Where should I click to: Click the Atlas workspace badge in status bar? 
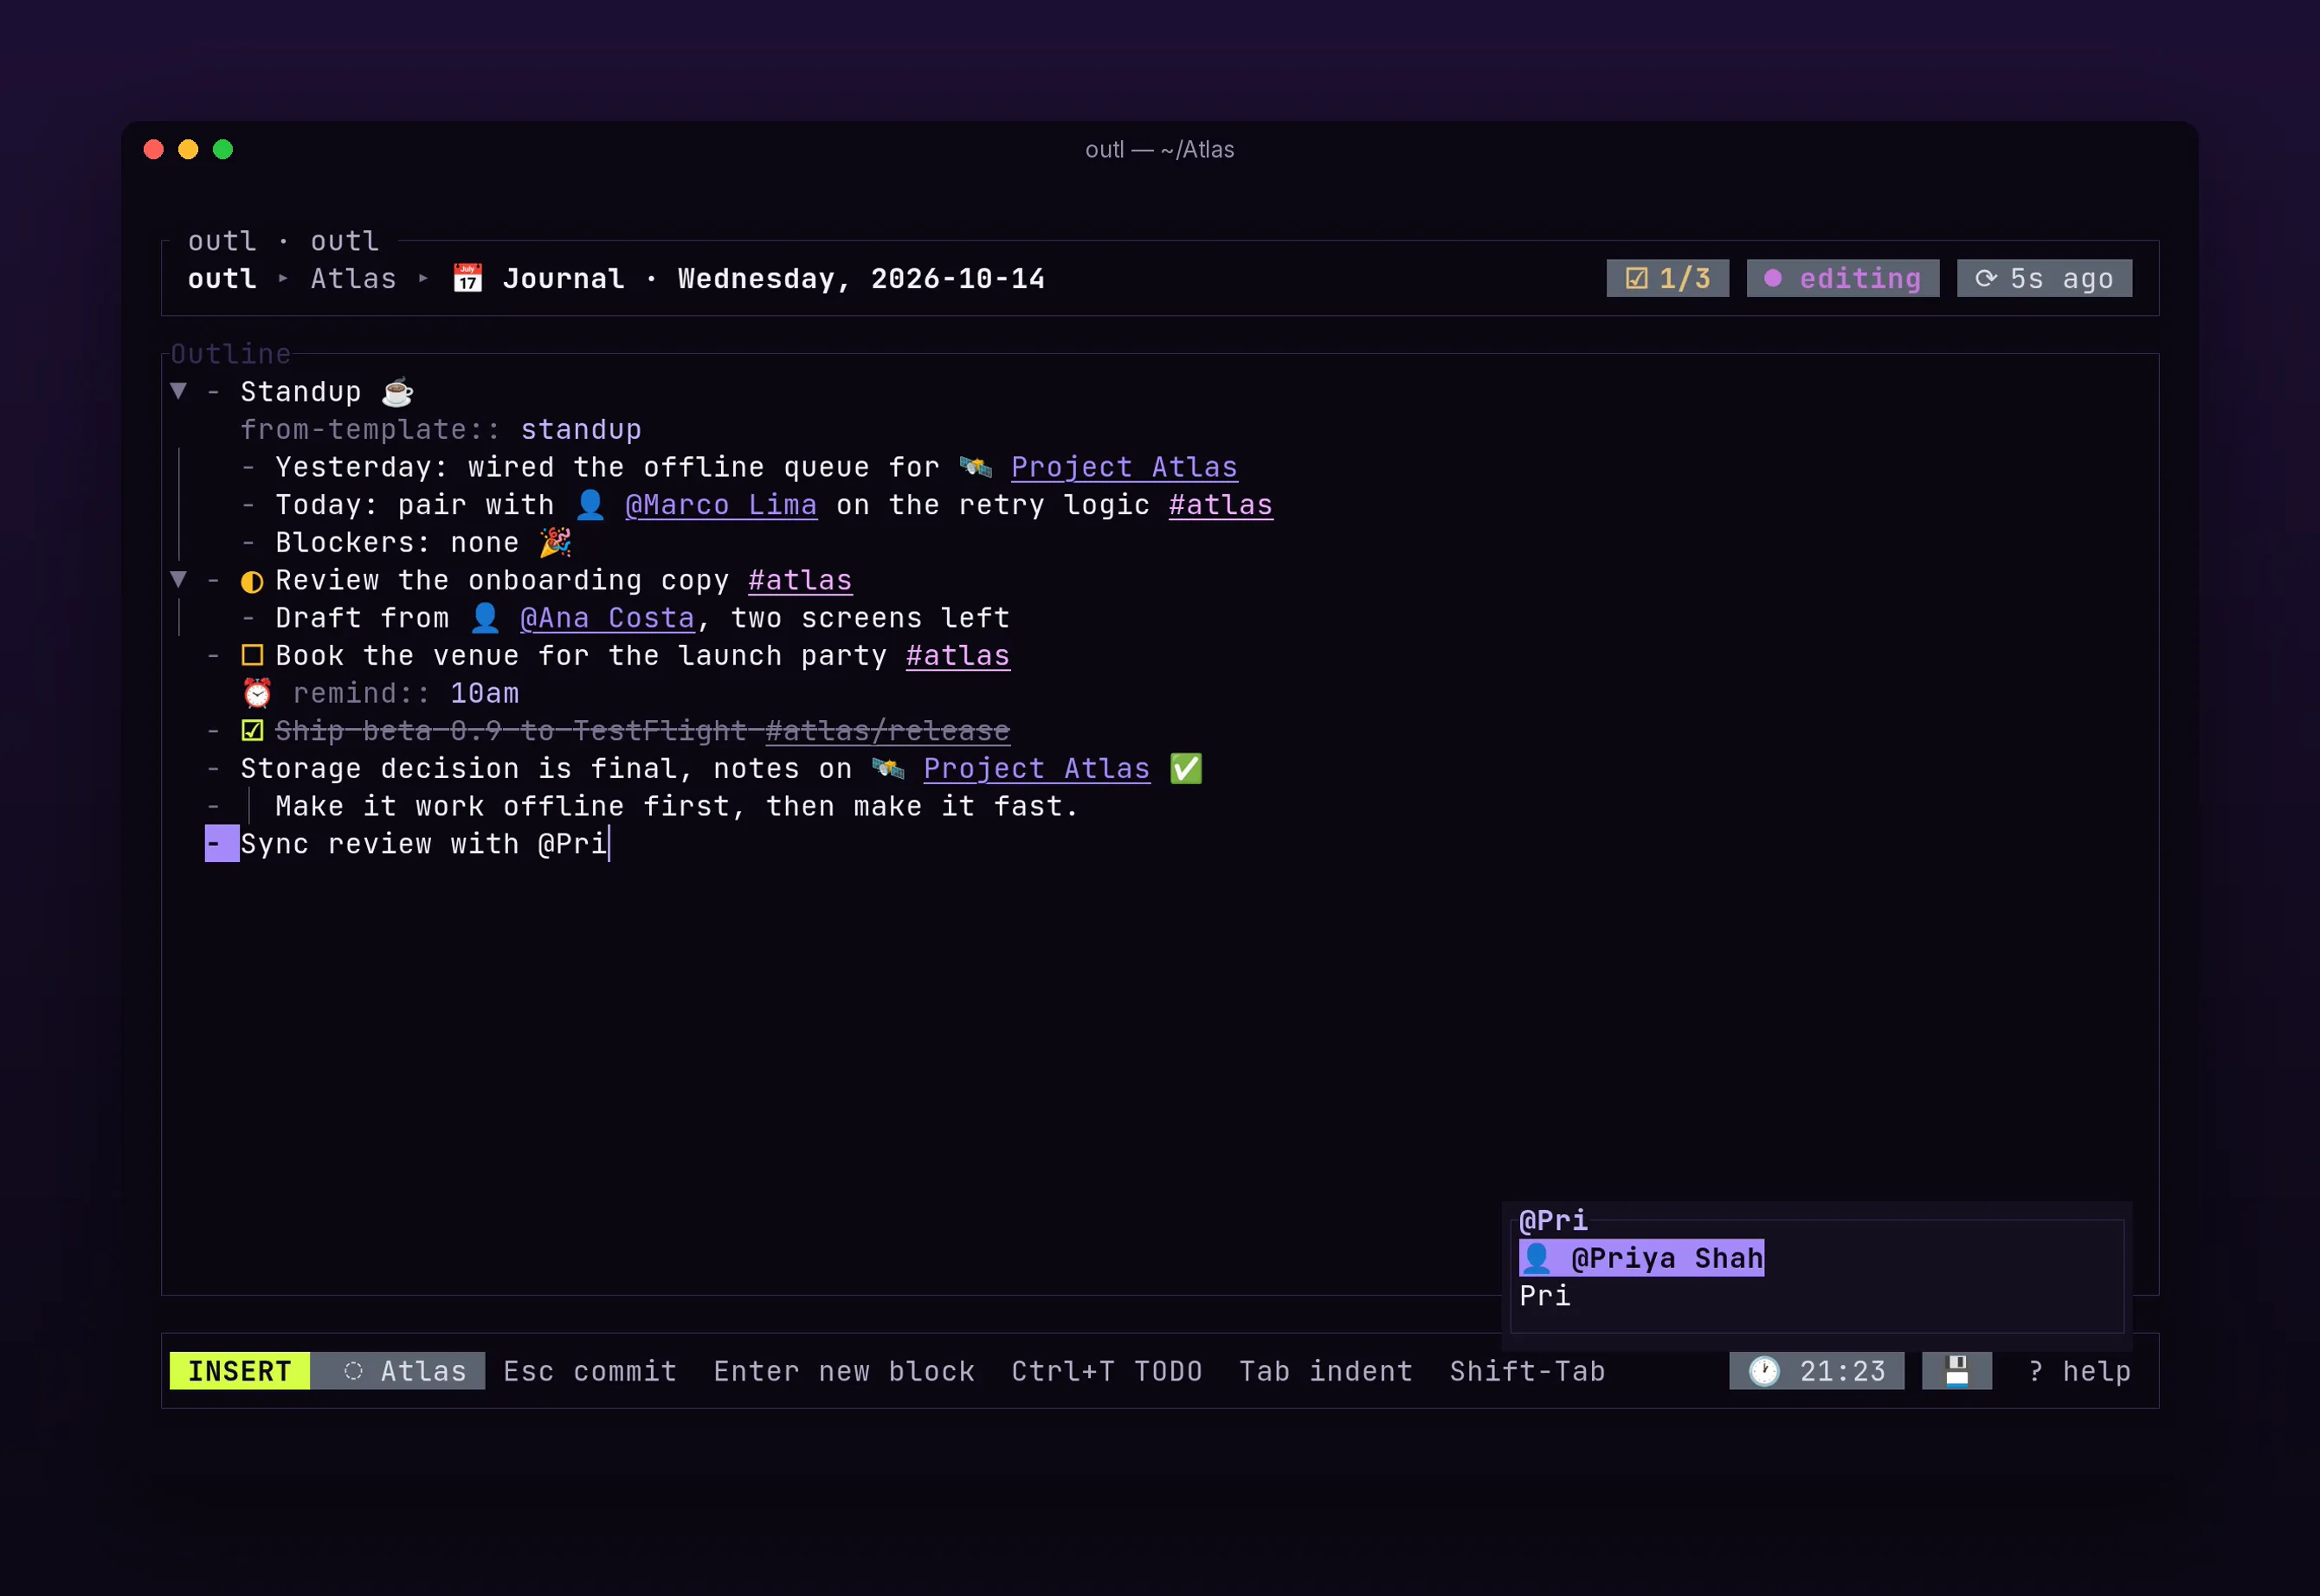pyautogui.click(x=398, y=1371)
